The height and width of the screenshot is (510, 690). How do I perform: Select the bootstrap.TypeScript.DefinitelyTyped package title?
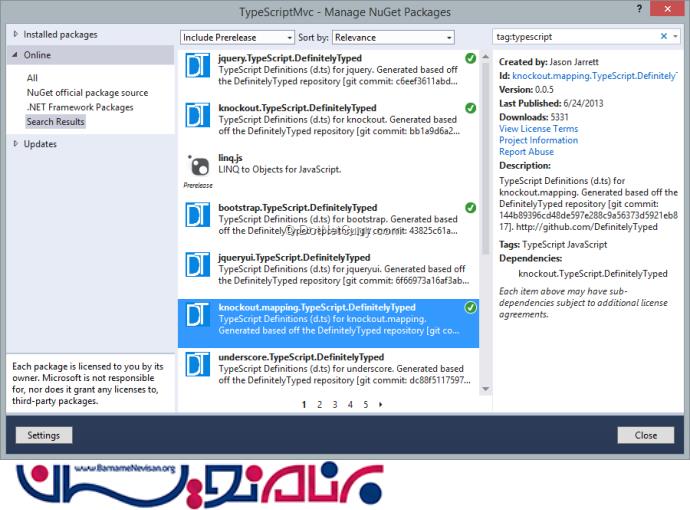(x=298, y=208)
